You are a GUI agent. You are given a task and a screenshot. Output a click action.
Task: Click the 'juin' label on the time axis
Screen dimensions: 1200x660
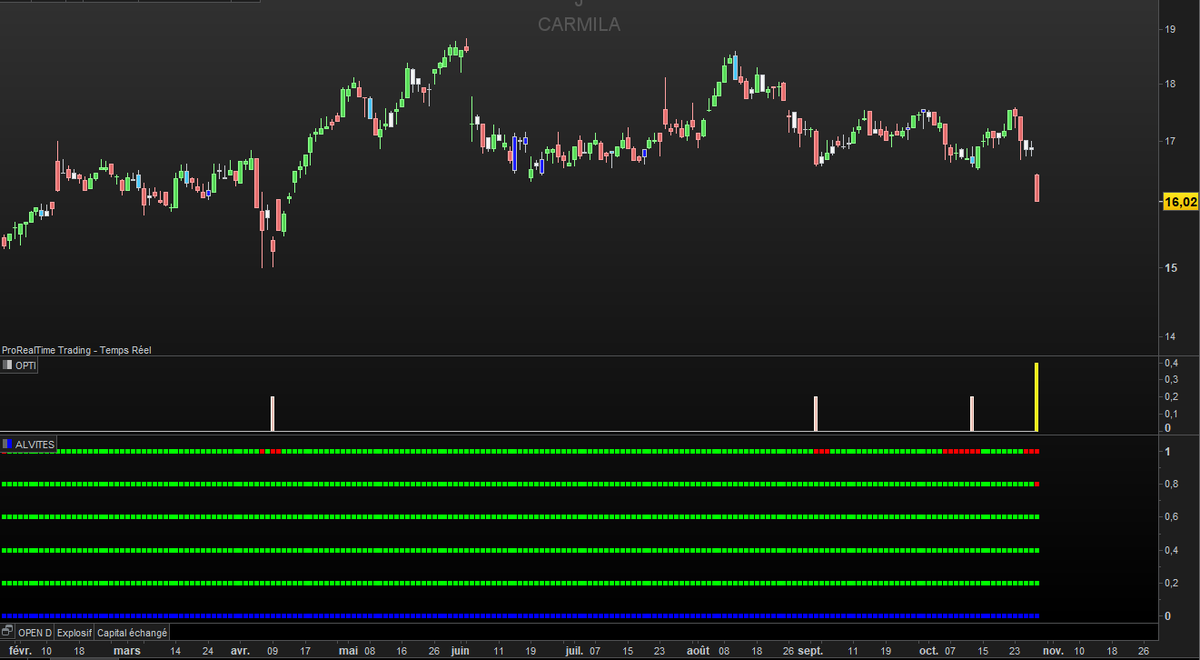click(459, 650)
